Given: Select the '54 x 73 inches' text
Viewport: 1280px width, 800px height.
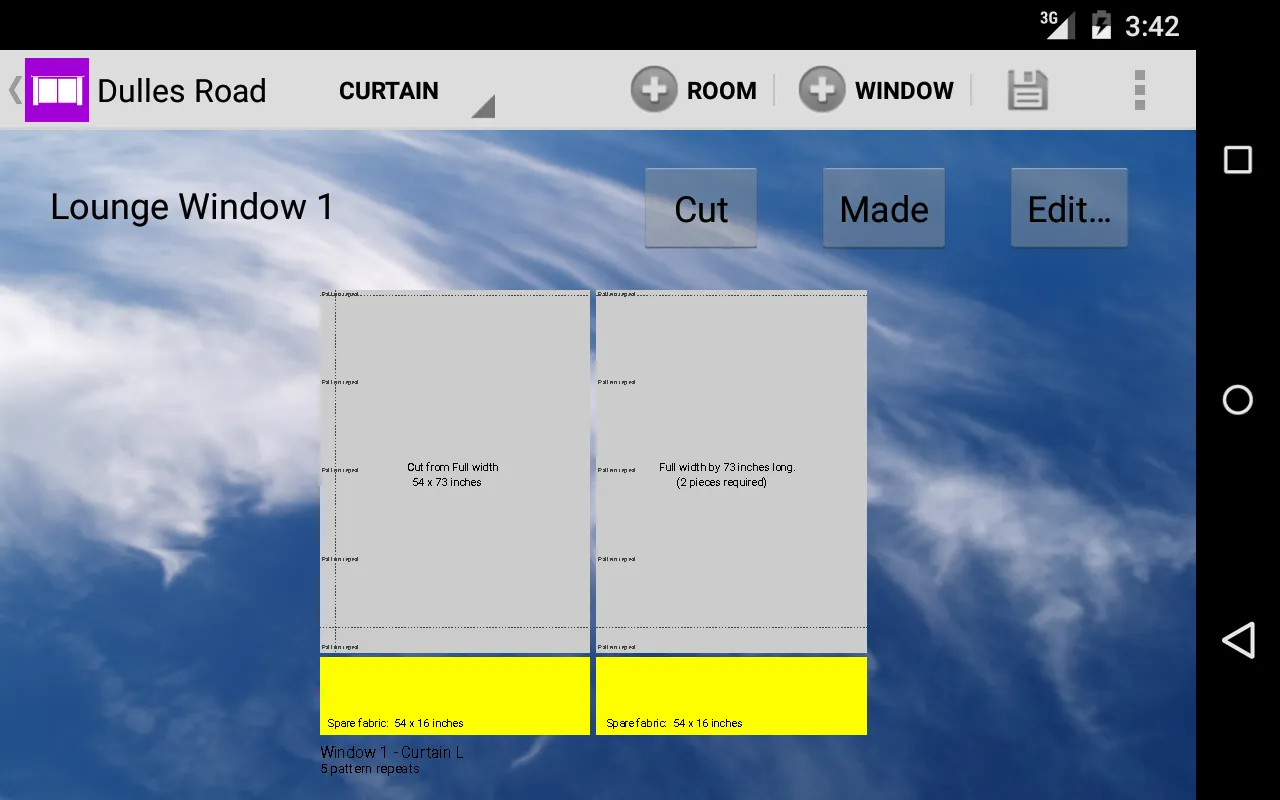Looking at the screenshot, I should tap(447, 483).
